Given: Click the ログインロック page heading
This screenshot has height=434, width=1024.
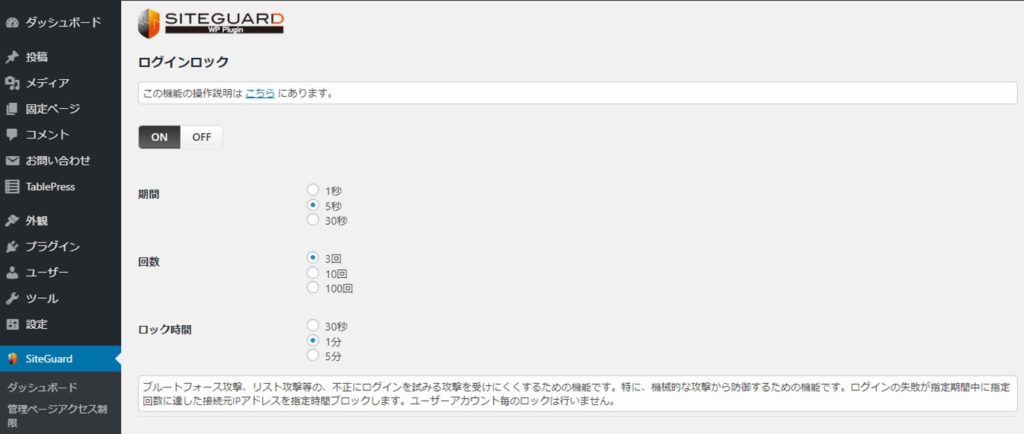Looking at the screenshot, I should pos(184,62).
